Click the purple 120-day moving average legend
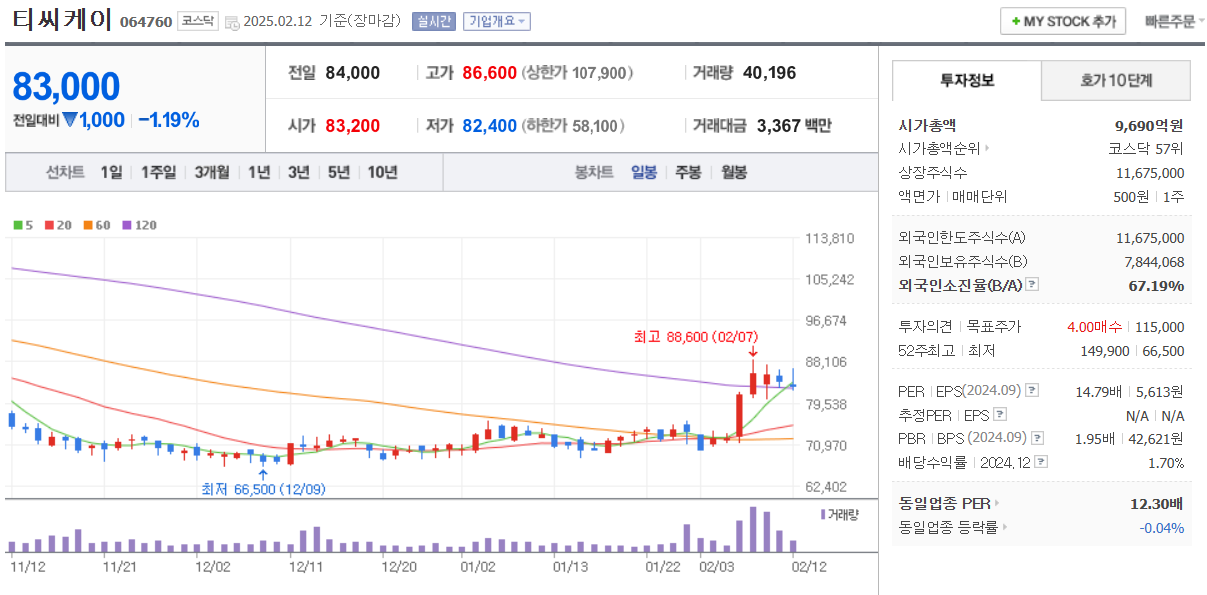This screenshot has width=1207, height=595. pos(139,225)
